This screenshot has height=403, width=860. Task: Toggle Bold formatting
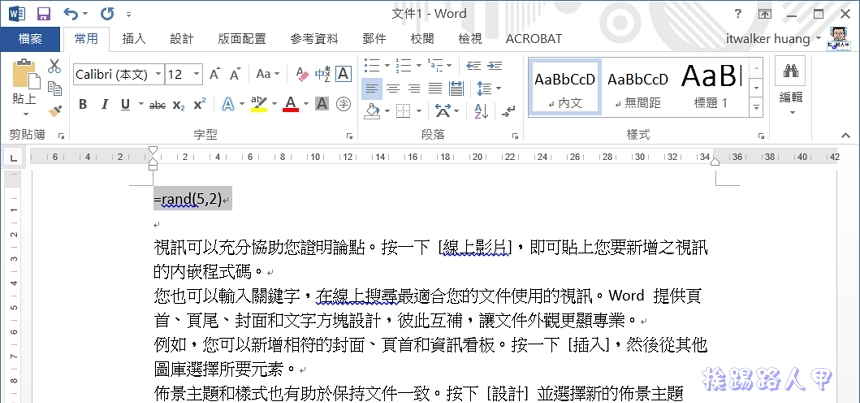(x=82, y=104)
